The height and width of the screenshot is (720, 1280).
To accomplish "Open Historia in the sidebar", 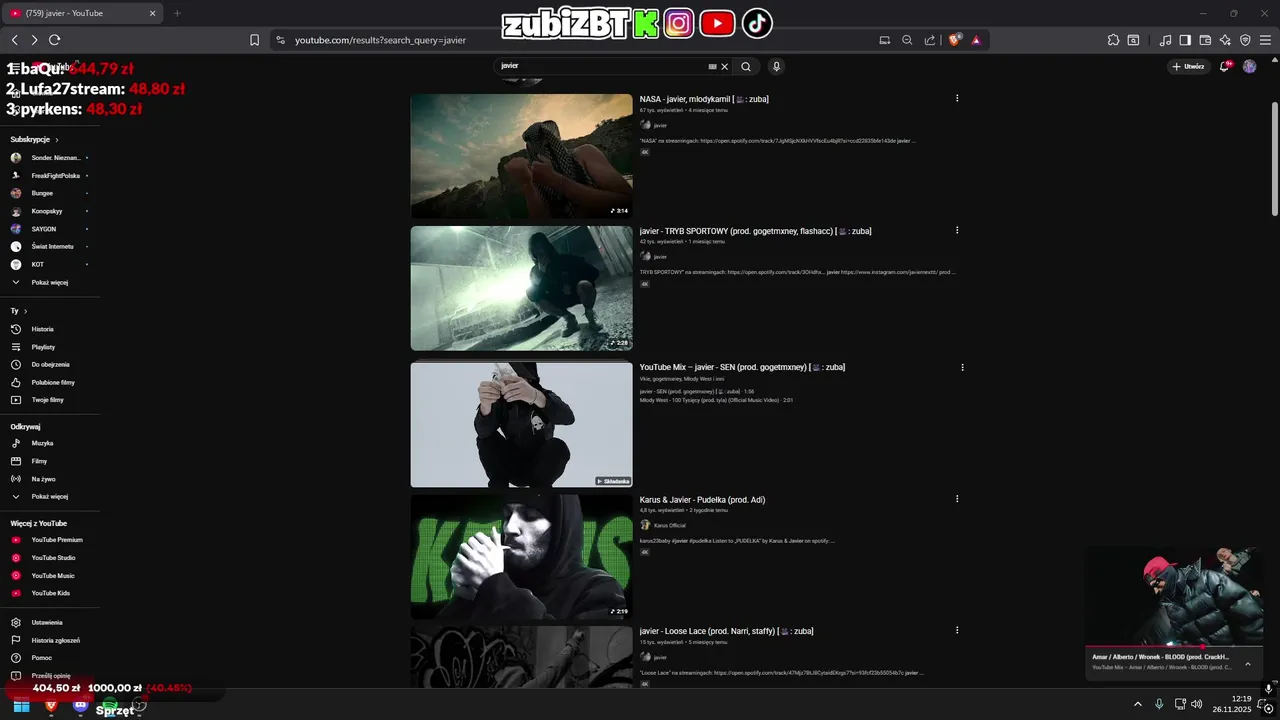I will 42,329.
